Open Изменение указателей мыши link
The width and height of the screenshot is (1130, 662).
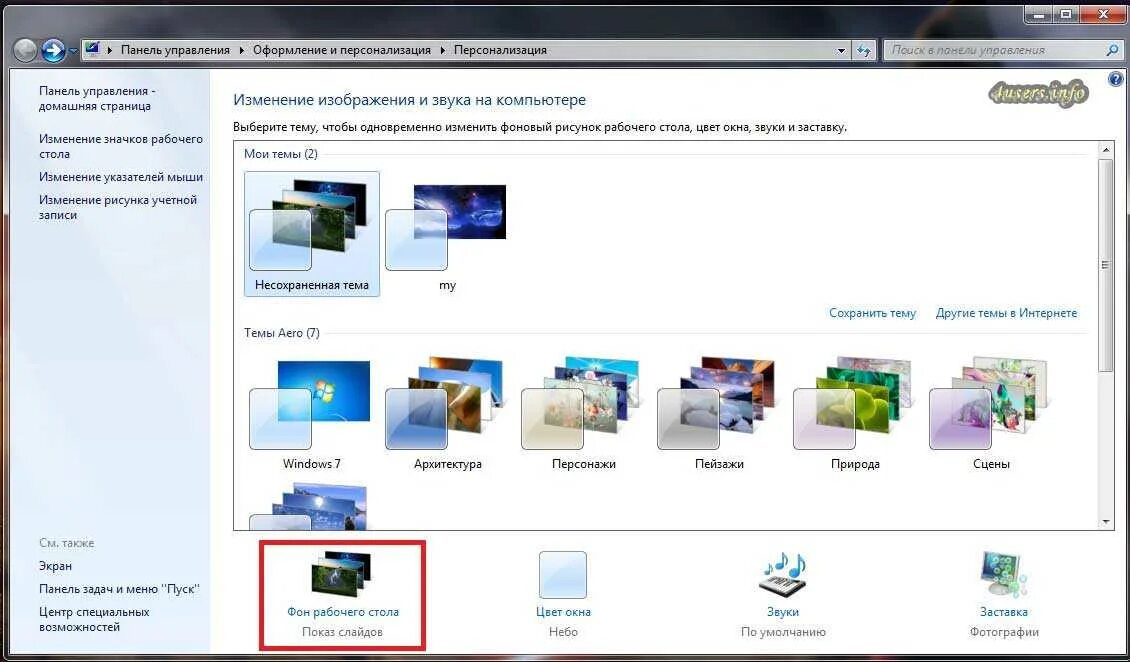coord(120,177)
